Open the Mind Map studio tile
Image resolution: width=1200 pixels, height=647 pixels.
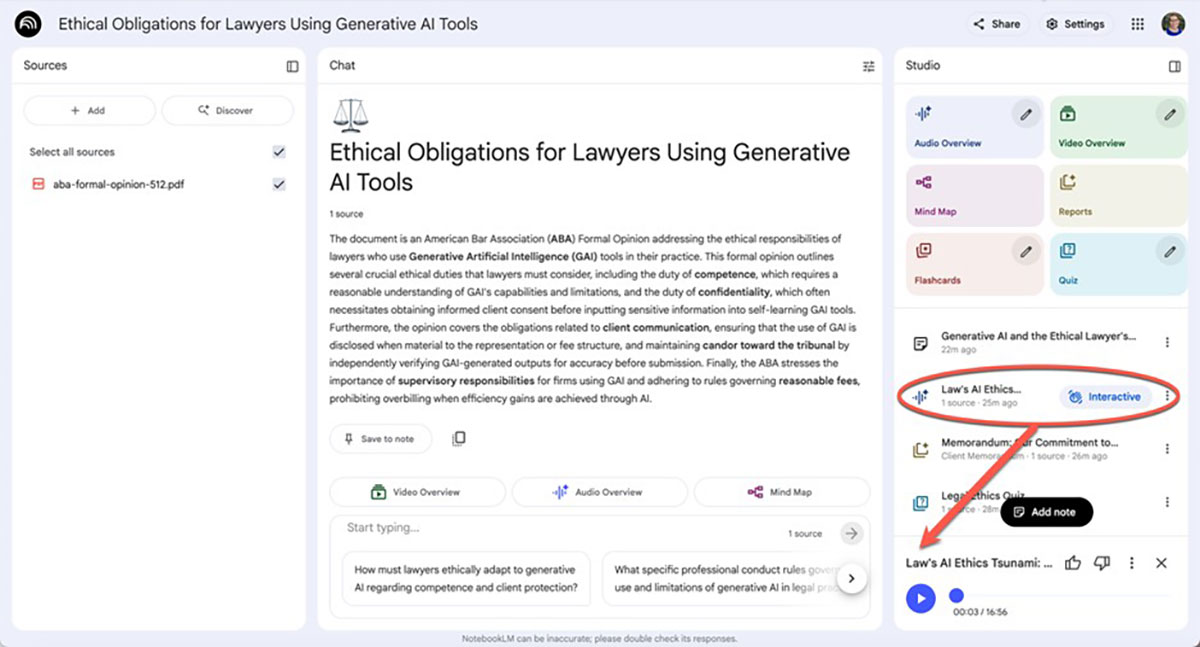[970, 193]
